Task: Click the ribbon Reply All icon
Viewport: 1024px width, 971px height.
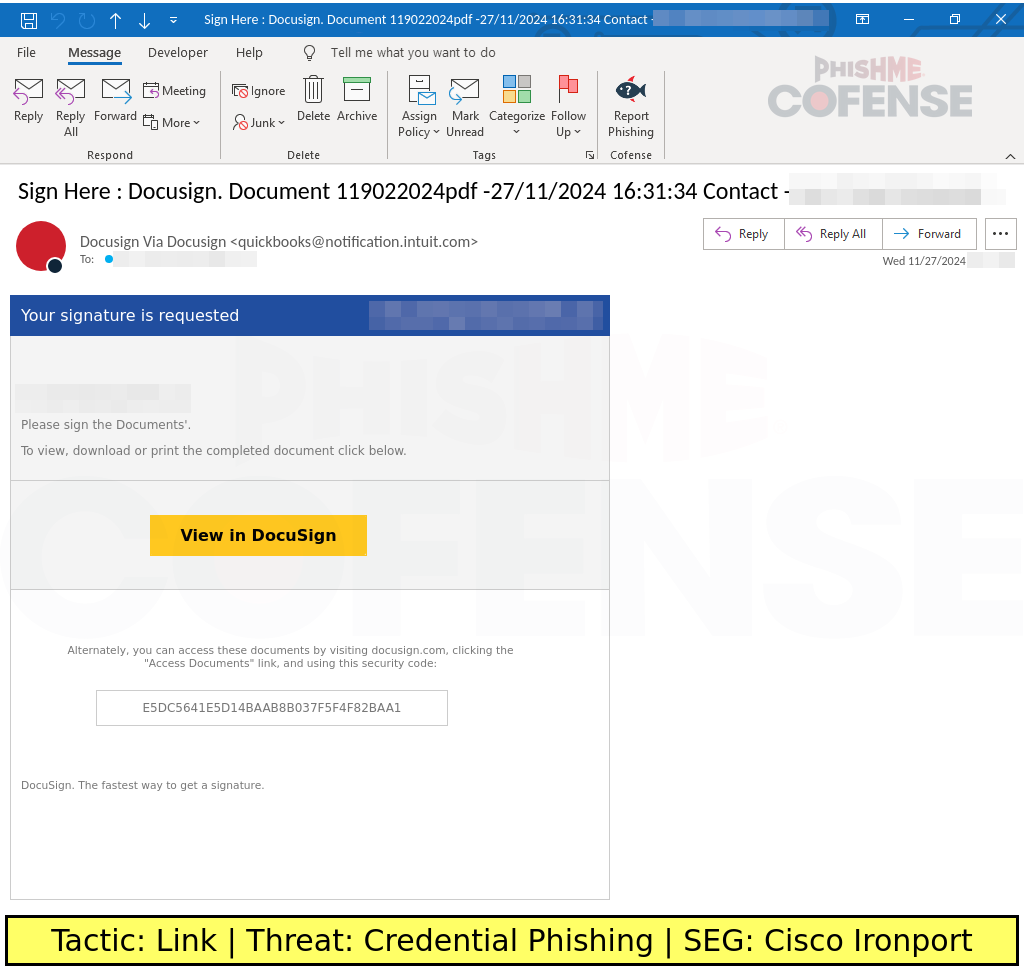Action: tap(71, 108)
